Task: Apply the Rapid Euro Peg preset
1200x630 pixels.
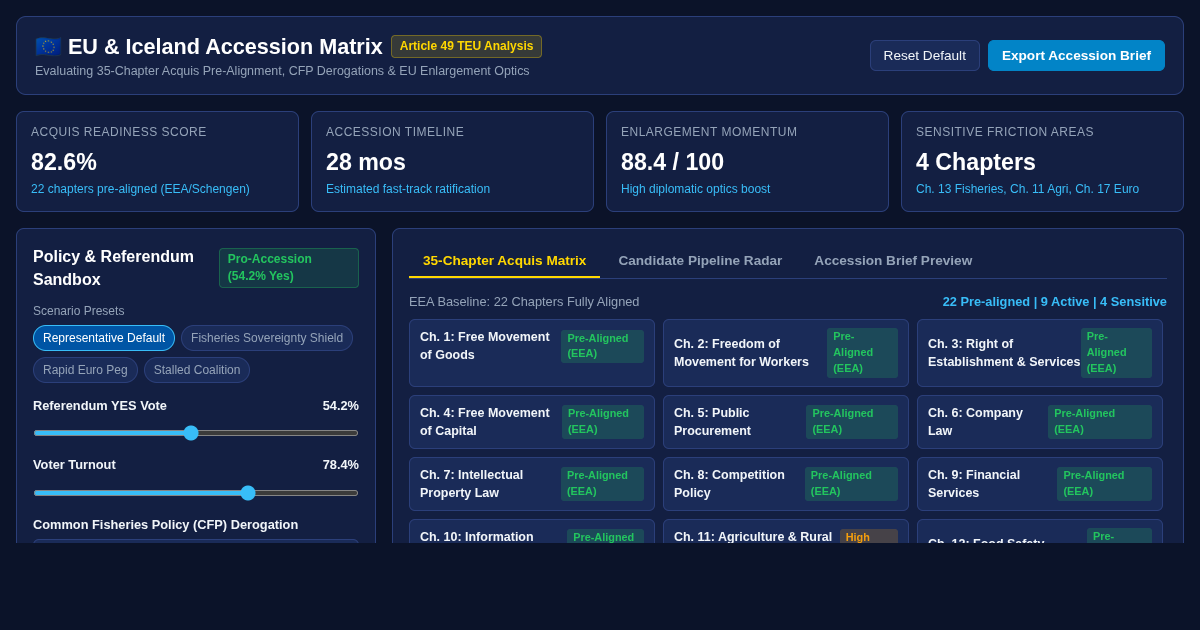Action: (85, 370)
